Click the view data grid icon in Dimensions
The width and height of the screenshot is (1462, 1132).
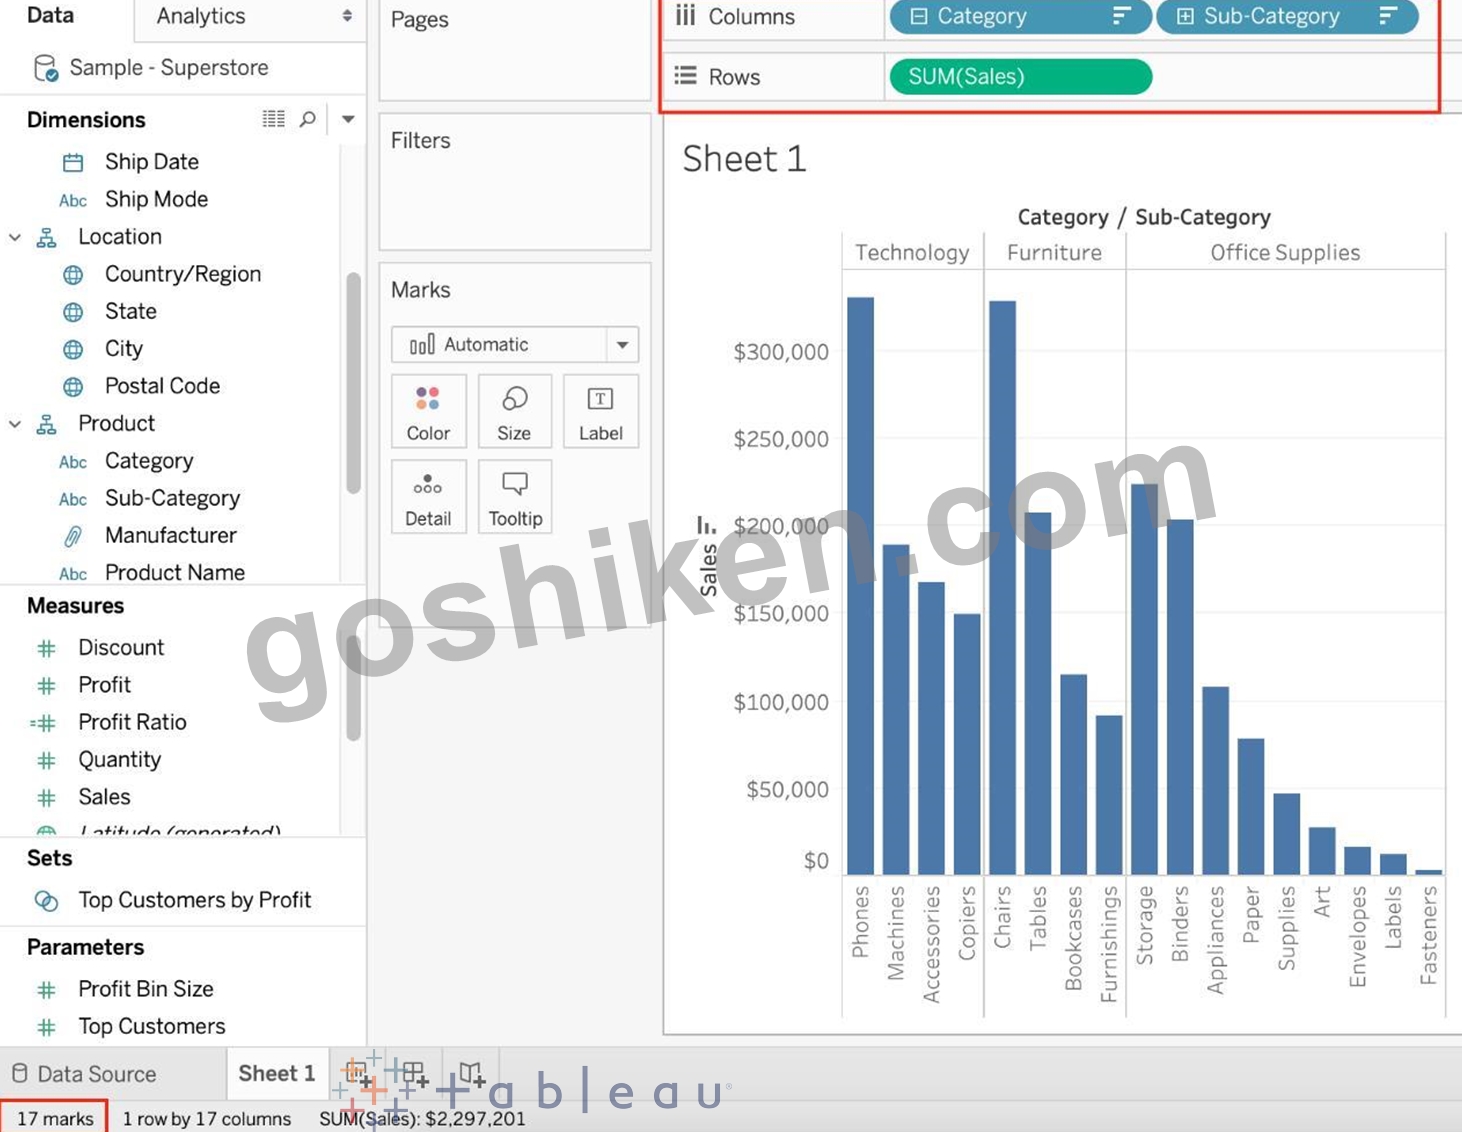point(274,119)
